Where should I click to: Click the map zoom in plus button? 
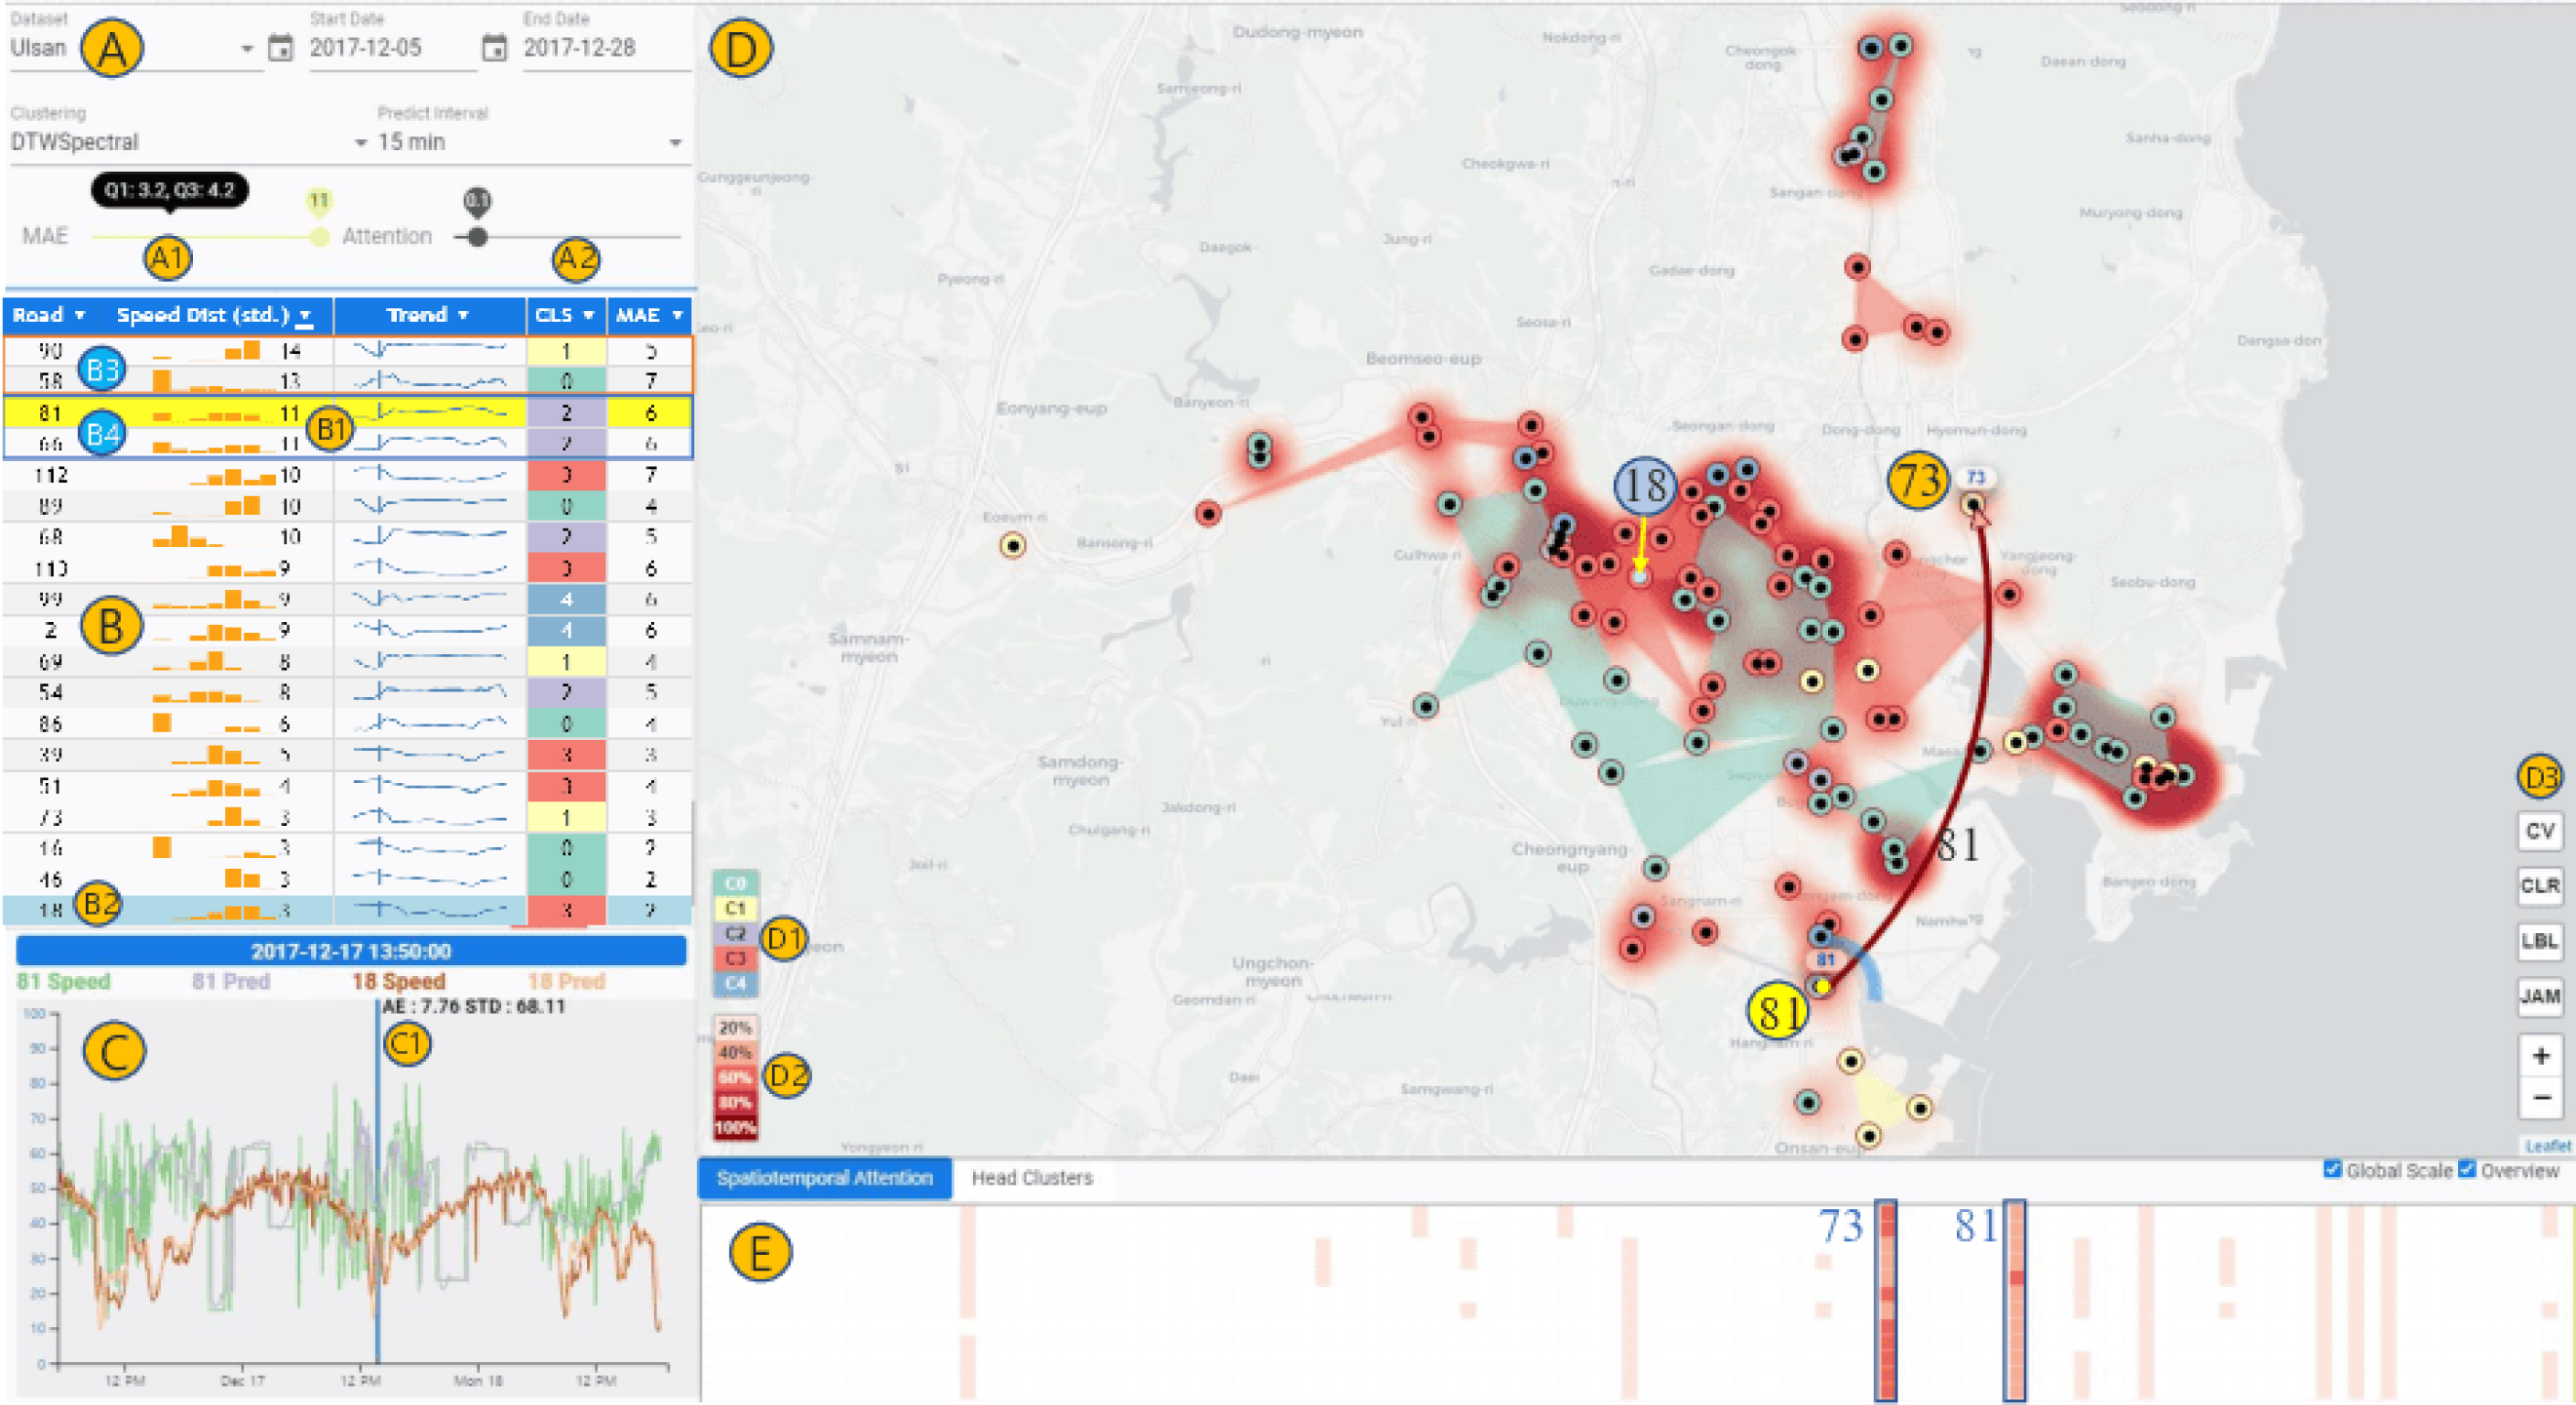click(2540, 1056)
